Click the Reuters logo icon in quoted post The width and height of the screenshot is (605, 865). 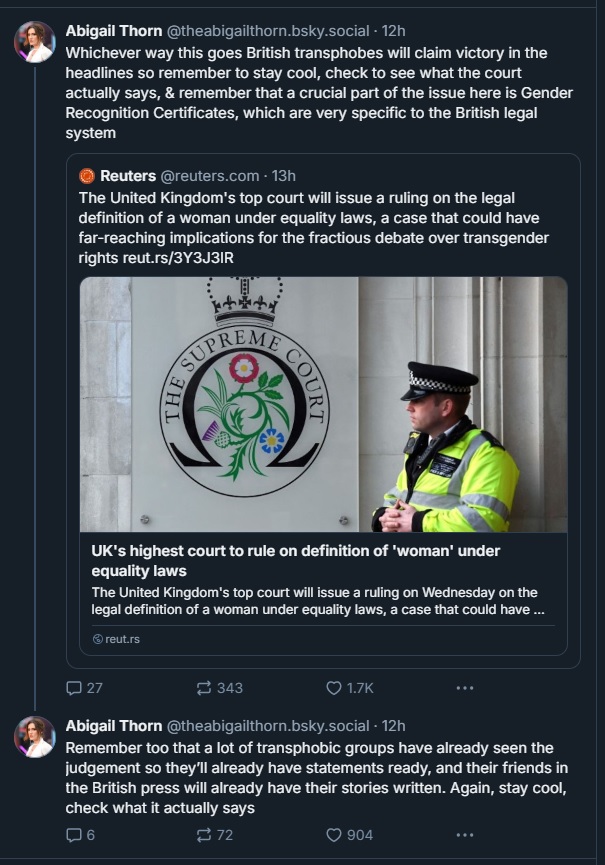pyautogui.click(x=87, y=176)
